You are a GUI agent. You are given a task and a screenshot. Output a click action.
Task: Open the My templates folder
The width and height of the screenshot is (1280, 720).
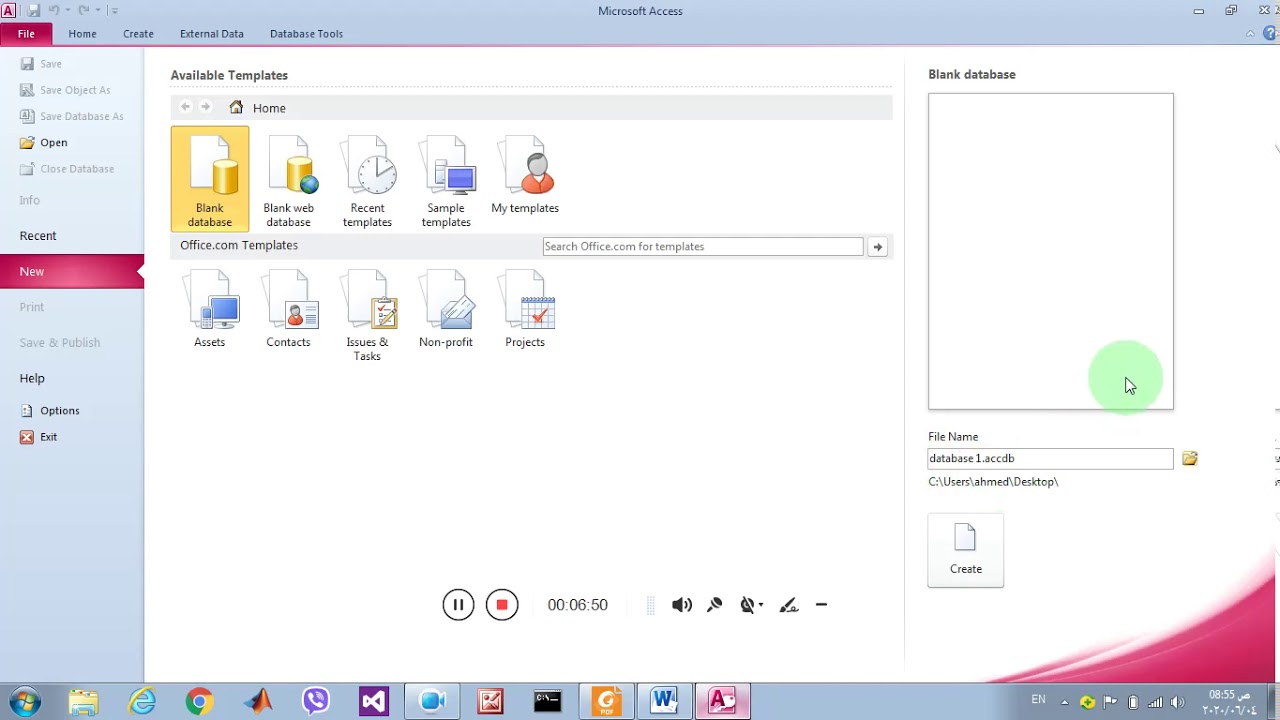pyautogui.click(x=525, y=172)
